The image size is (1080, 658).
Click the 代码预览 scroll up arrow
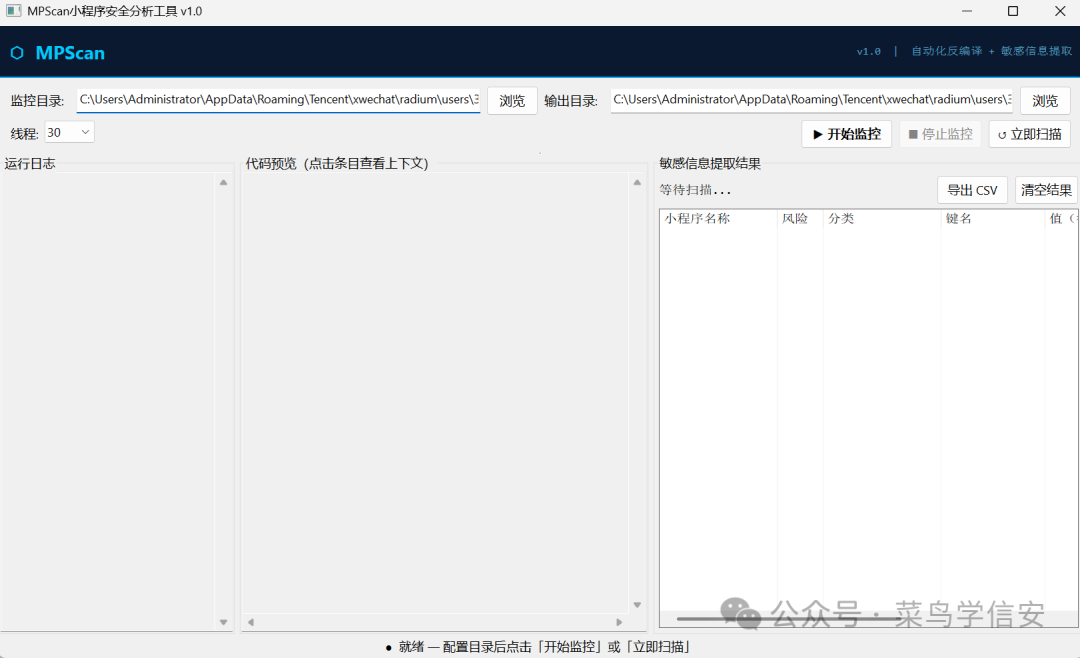click(637, 183)
